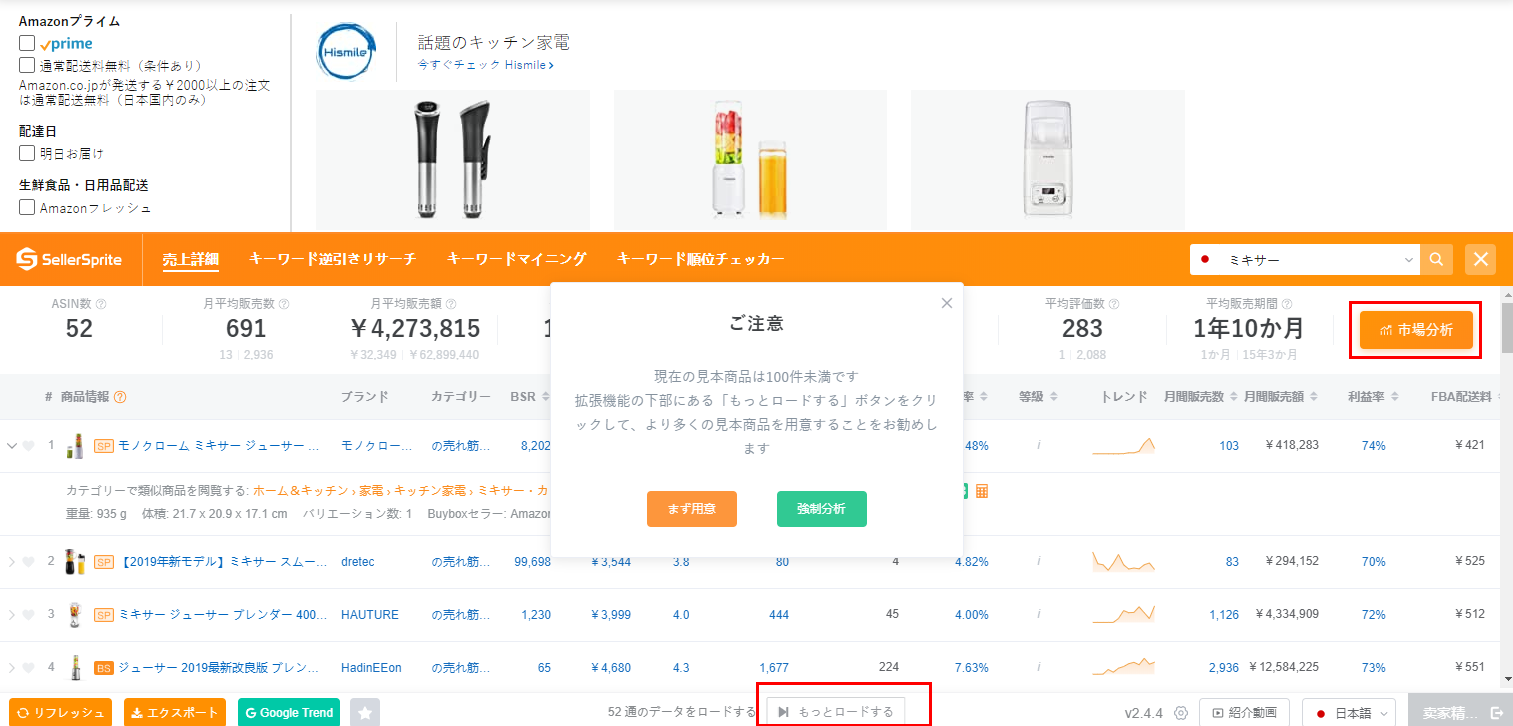Image resolution: width=1513 pixels, height=726 pixels.
Task: Click trend sparkline for HadinEEon row
Action: tap(1124, 667)
